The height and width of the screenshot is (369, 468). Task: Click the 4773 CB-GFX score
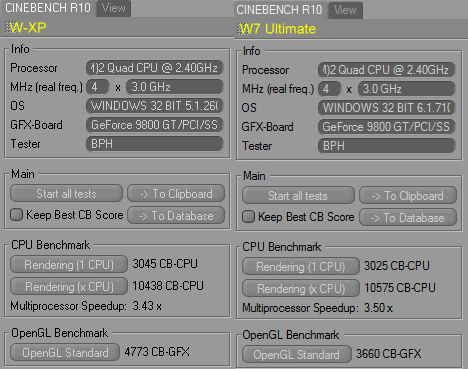pyautogui.click(x=157, y=352)
